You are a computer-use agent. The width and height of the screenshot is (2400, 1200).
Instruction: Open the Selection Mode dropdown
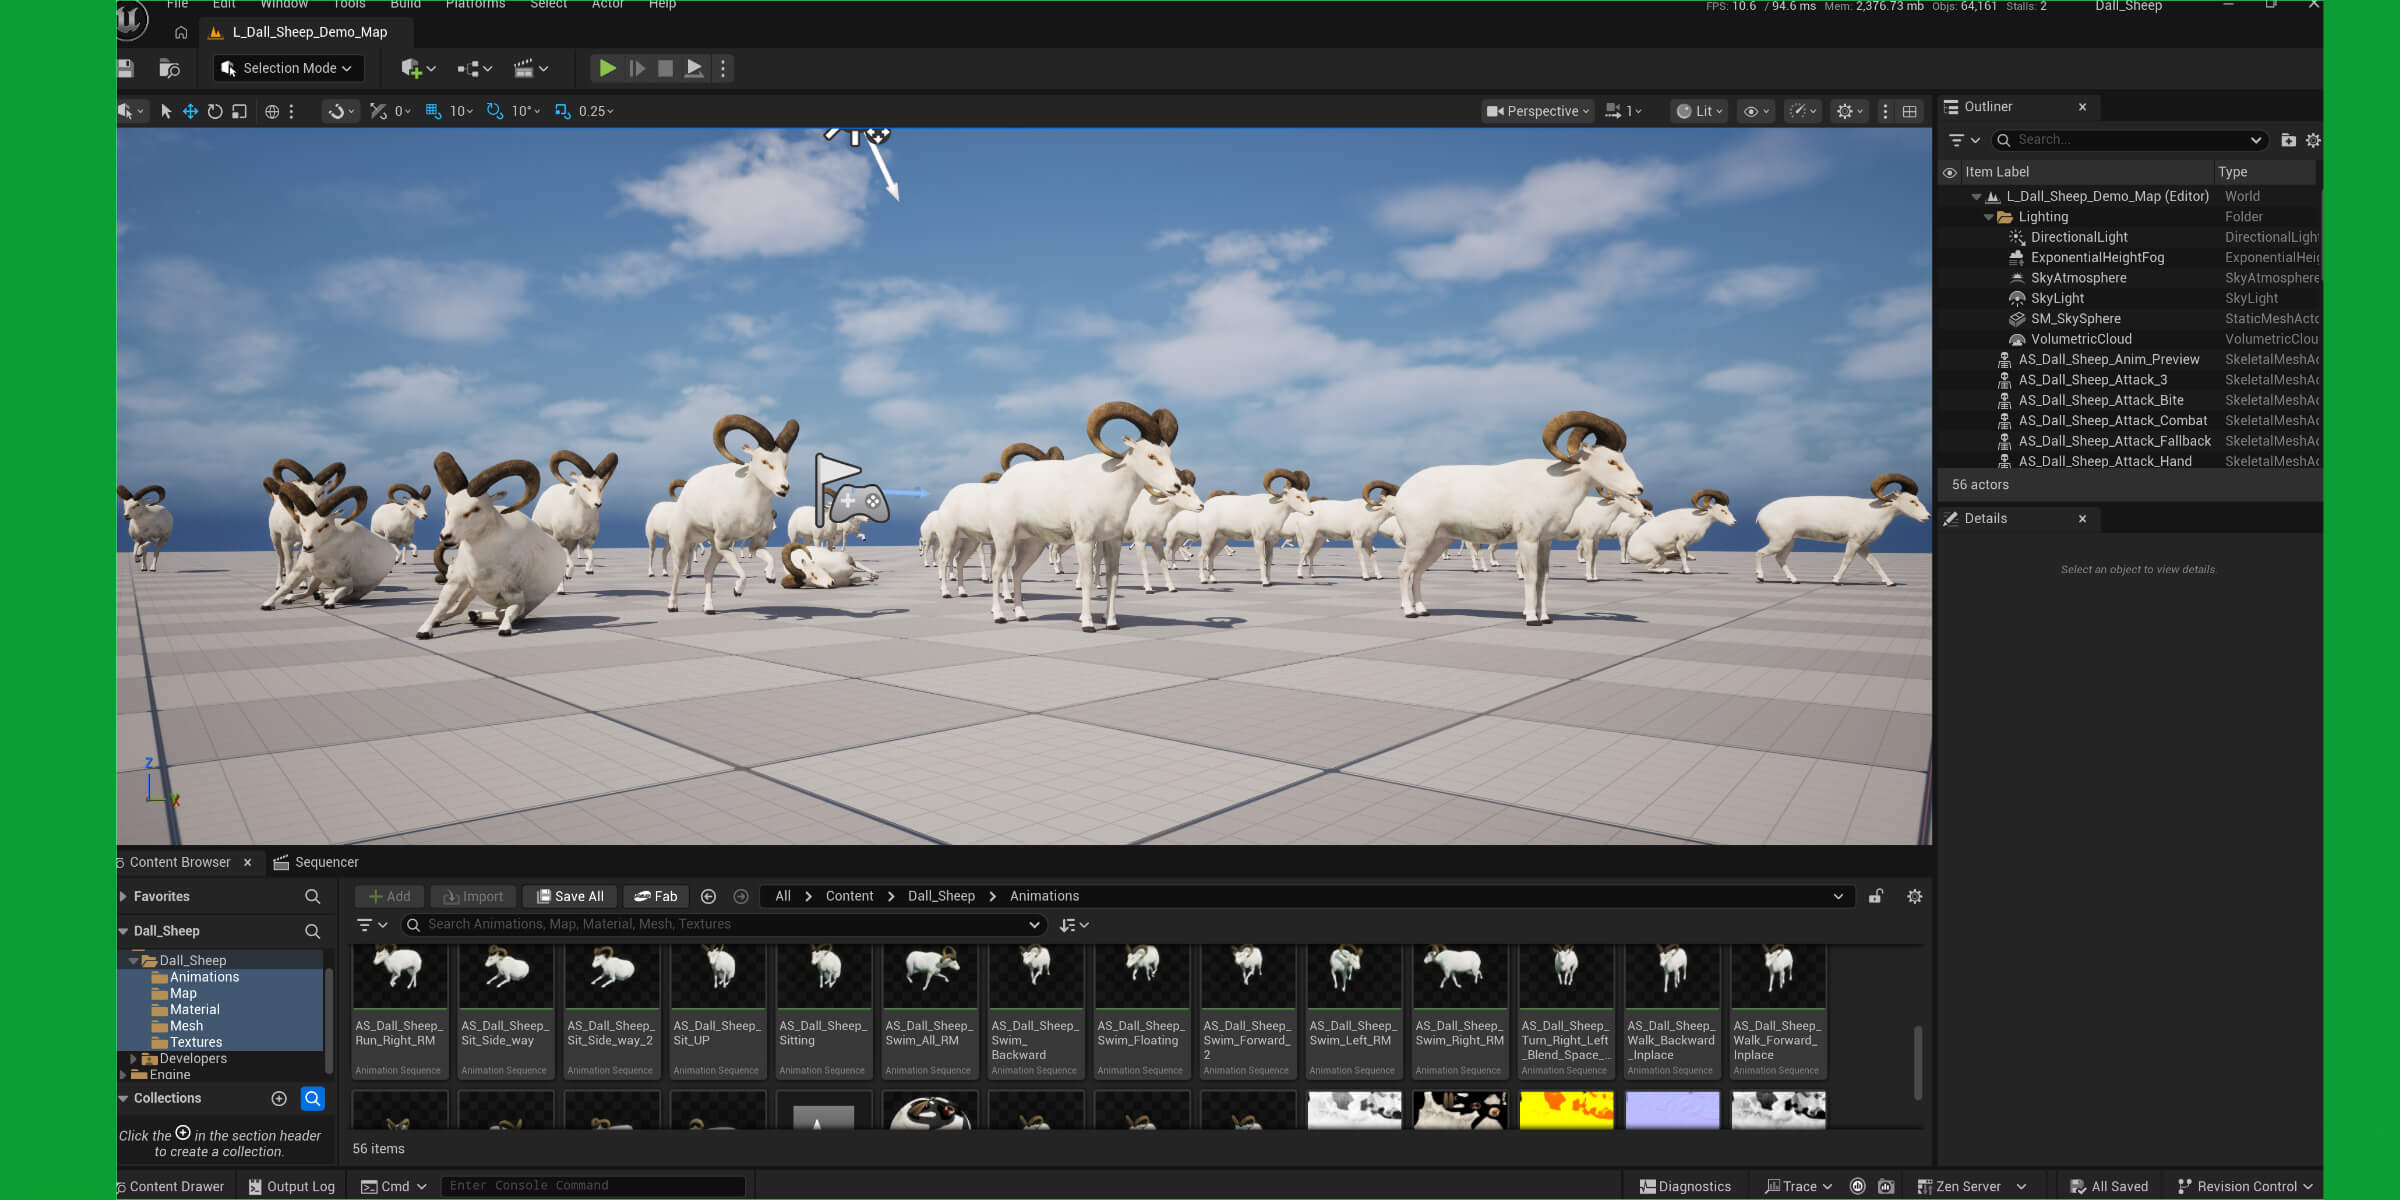[x=288, y=68]
